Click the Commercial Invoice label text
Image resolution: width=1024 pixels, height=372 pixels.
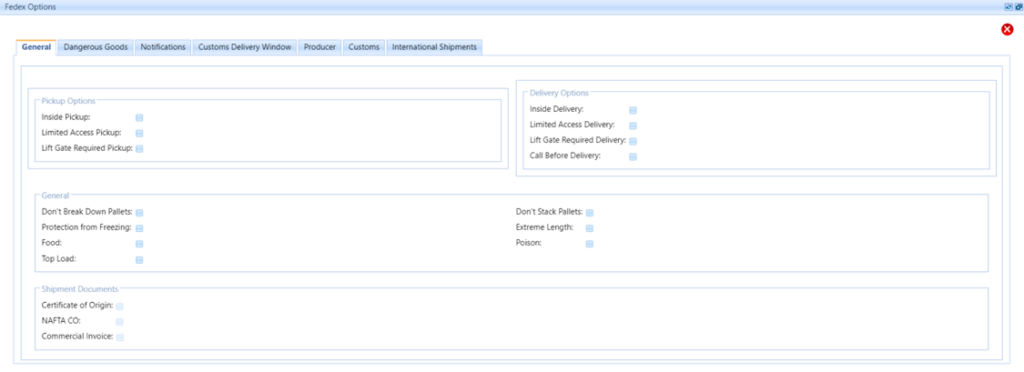tap(78, 337)
